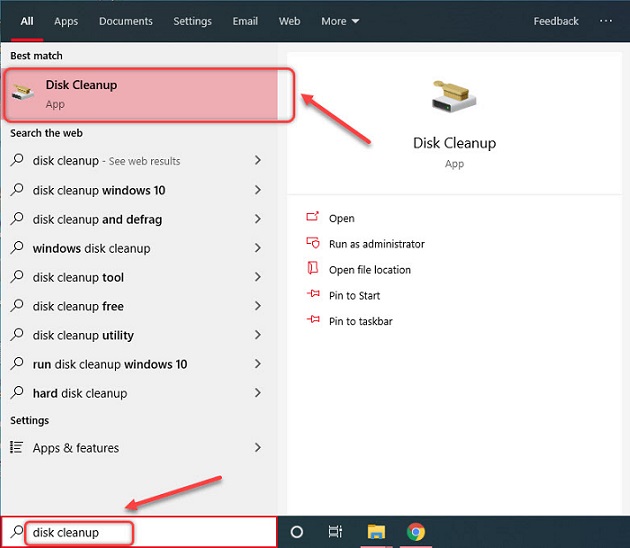Click the magnifier beside 'disk cleanup tool'

tap(17, 277)
